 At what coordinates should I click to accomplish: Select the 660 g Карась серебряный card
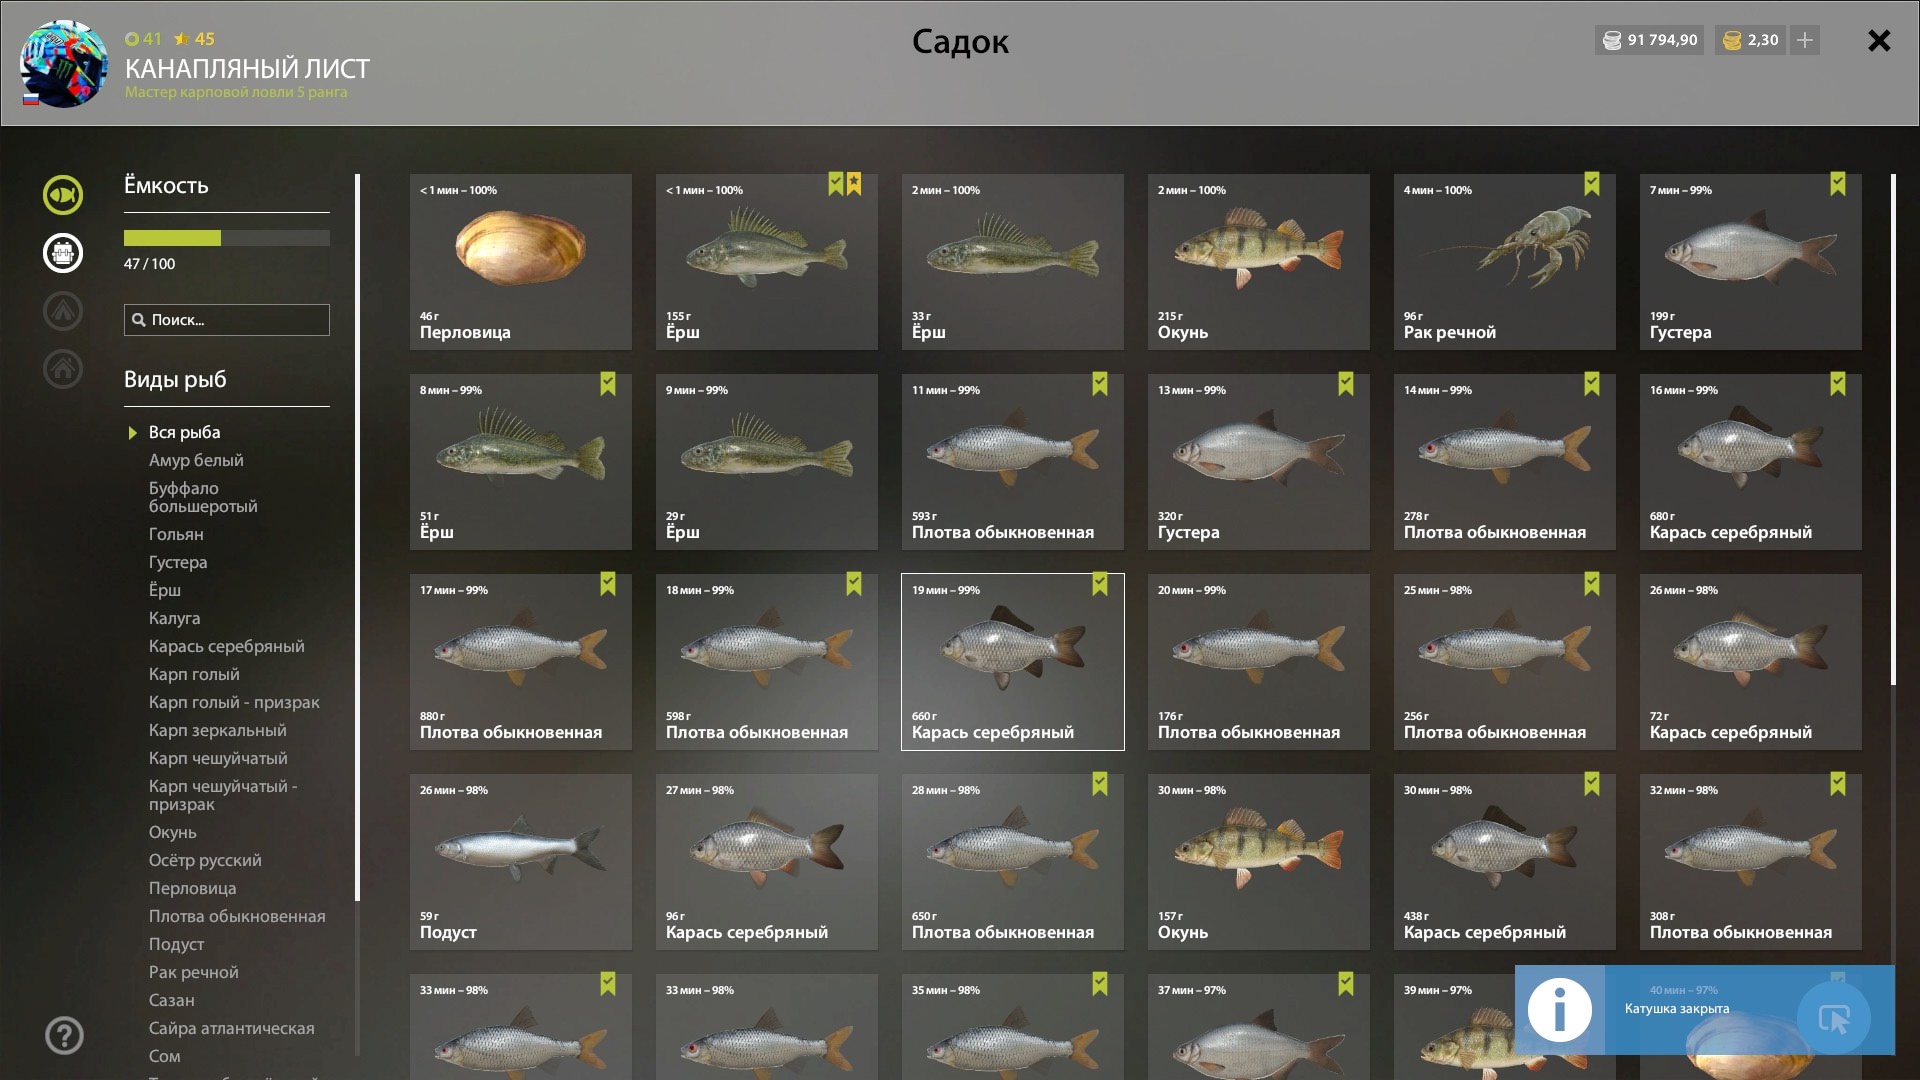pyautogui.click(x=1013, y=662)
